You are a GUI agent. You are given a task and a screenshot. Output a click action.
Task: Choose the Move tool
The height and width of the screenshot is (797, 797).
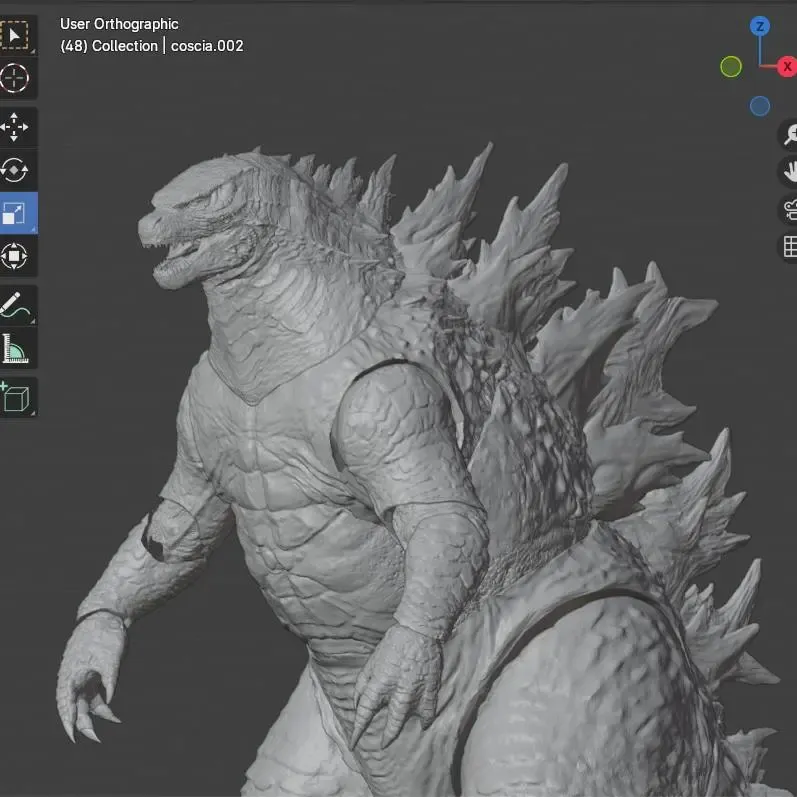pos(14,127)
